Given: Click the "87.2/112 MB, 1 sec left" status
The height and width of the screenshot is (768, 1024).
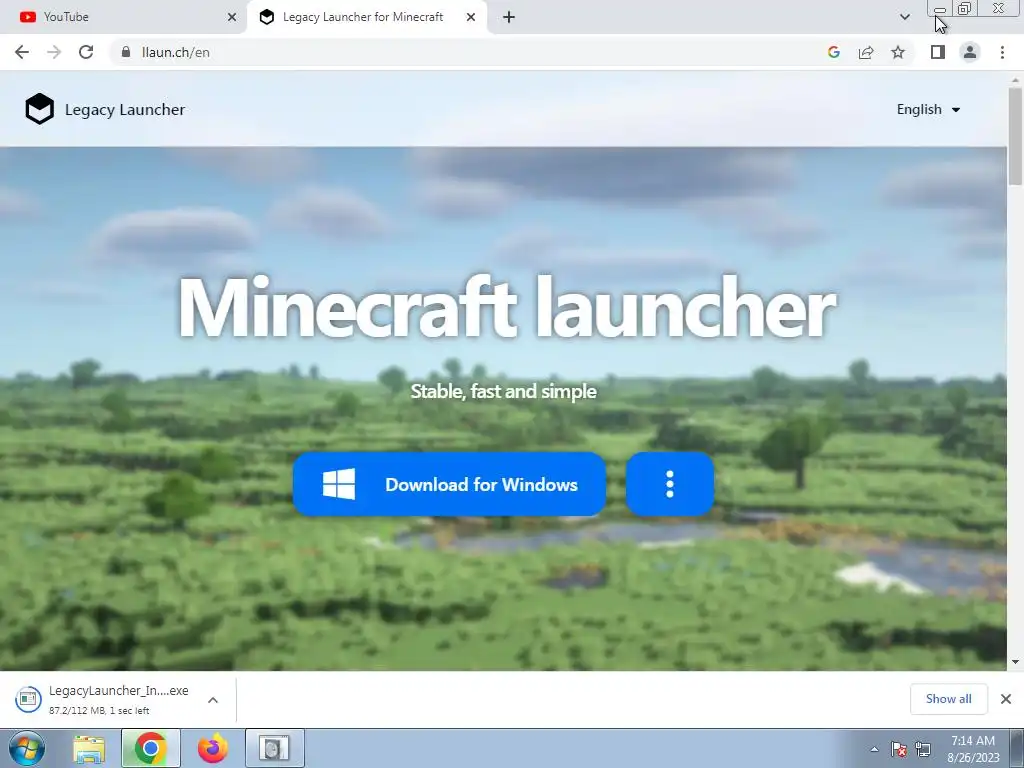Looking at the screenshot, I should tap(99, 711).
